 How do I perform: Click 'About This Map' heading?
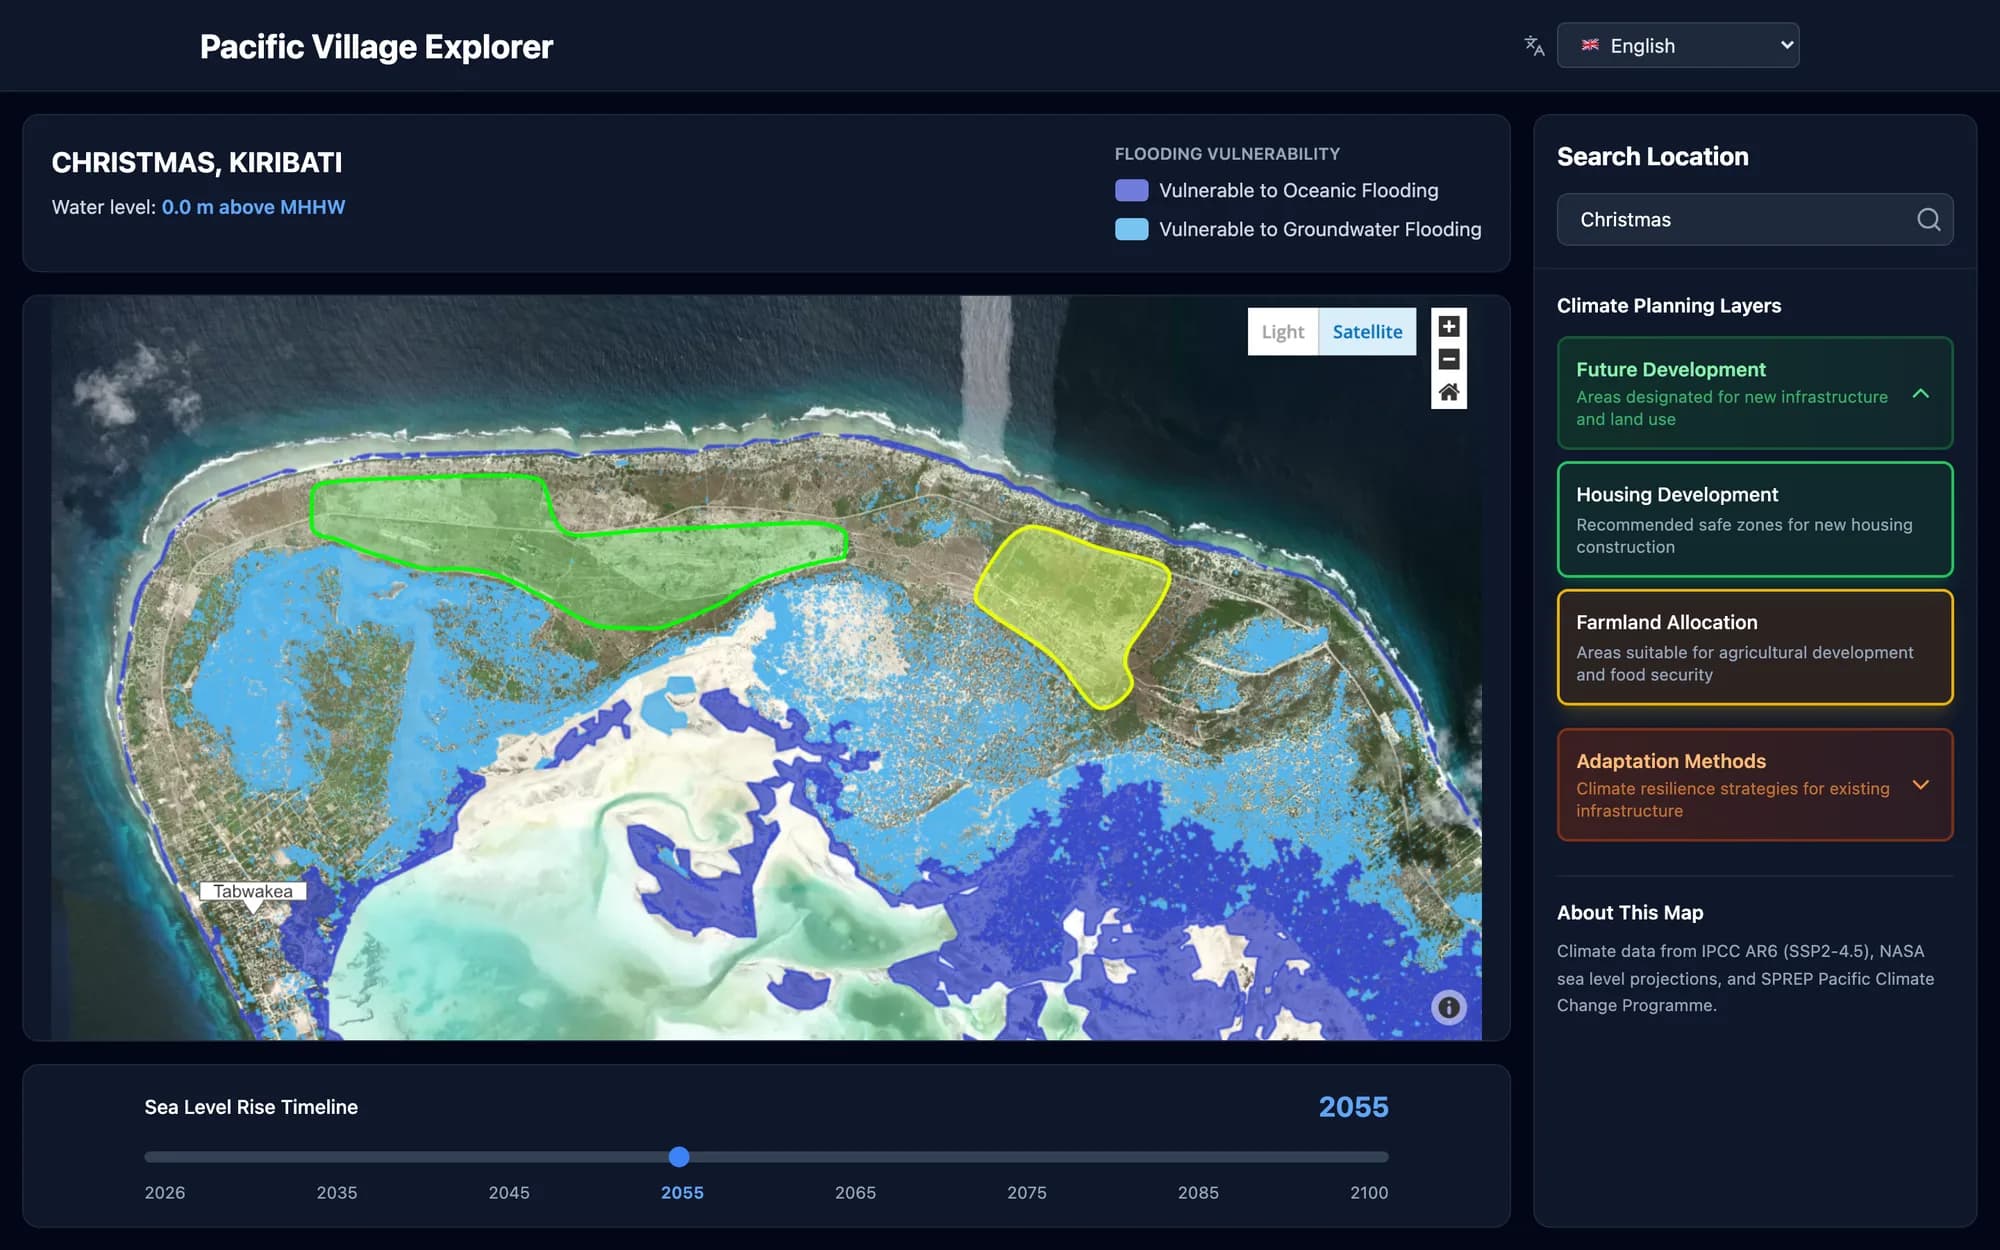(x=1629, y=912)
